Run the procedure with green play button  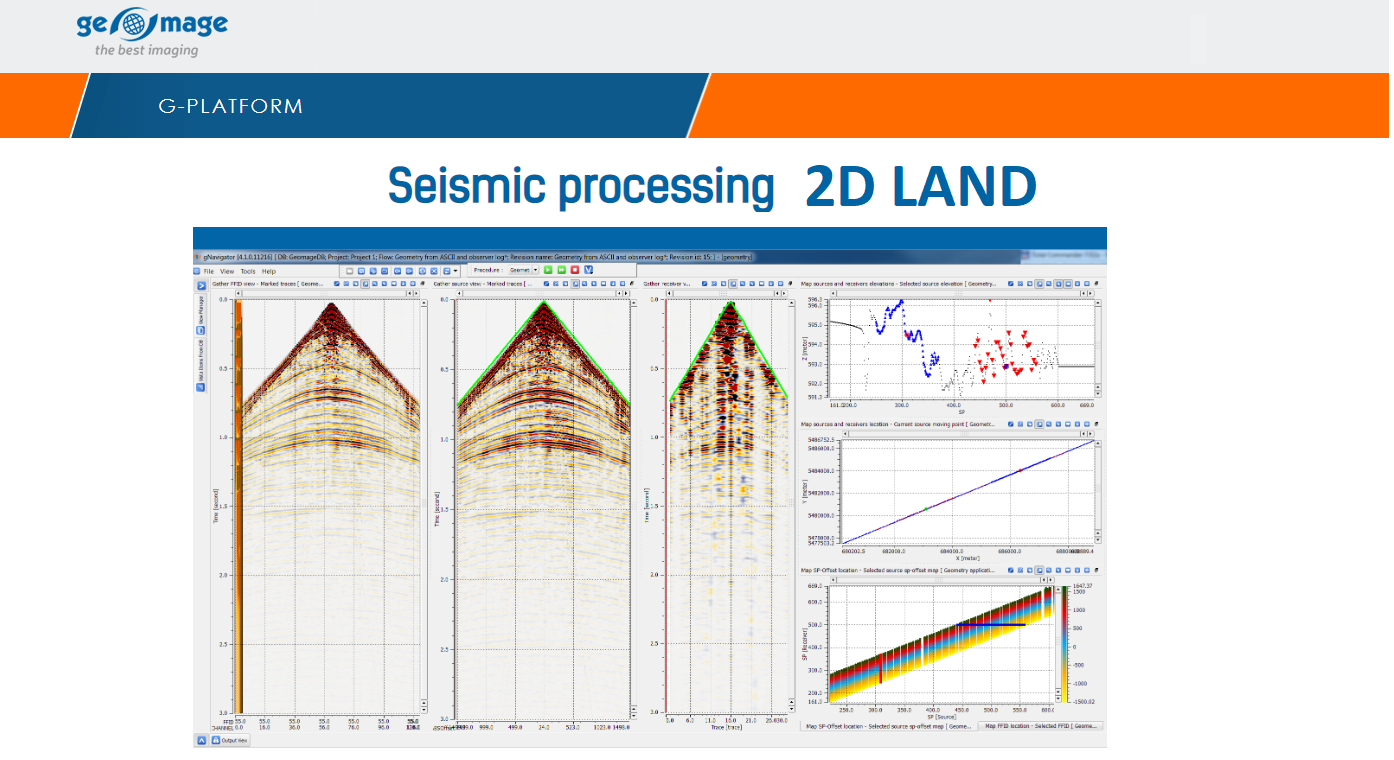click(x=549, y=270)
